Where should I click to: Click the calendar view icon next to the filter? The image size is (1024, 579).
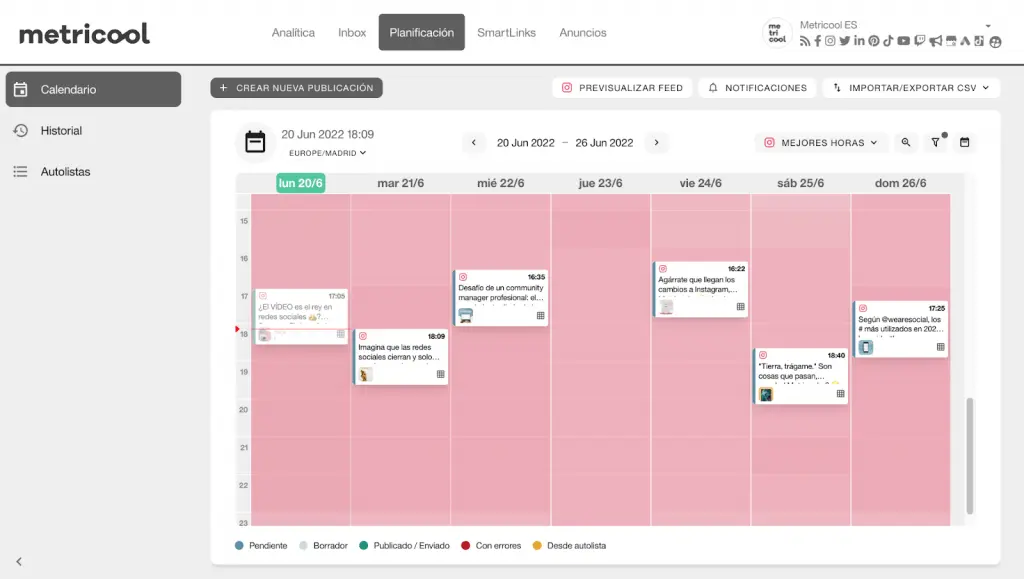click(964, 142)
